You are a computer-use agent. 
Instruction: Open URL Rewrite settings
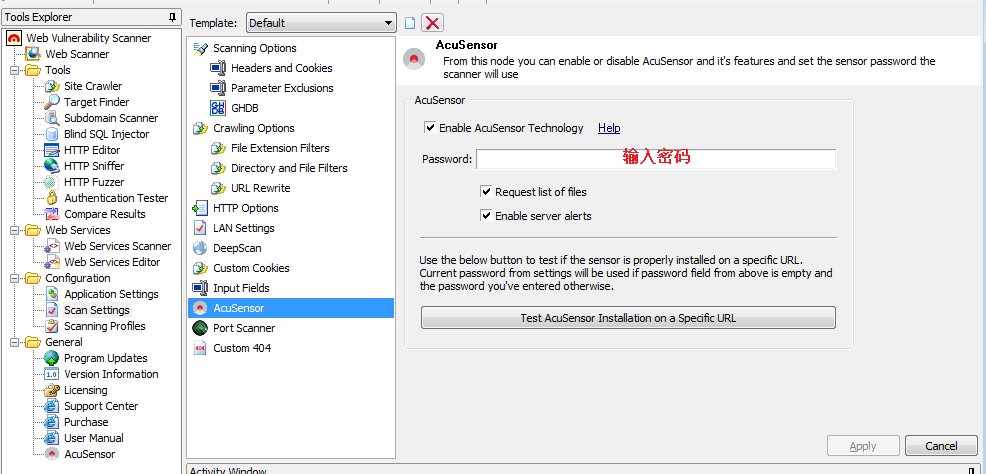(x=261, y=188)
